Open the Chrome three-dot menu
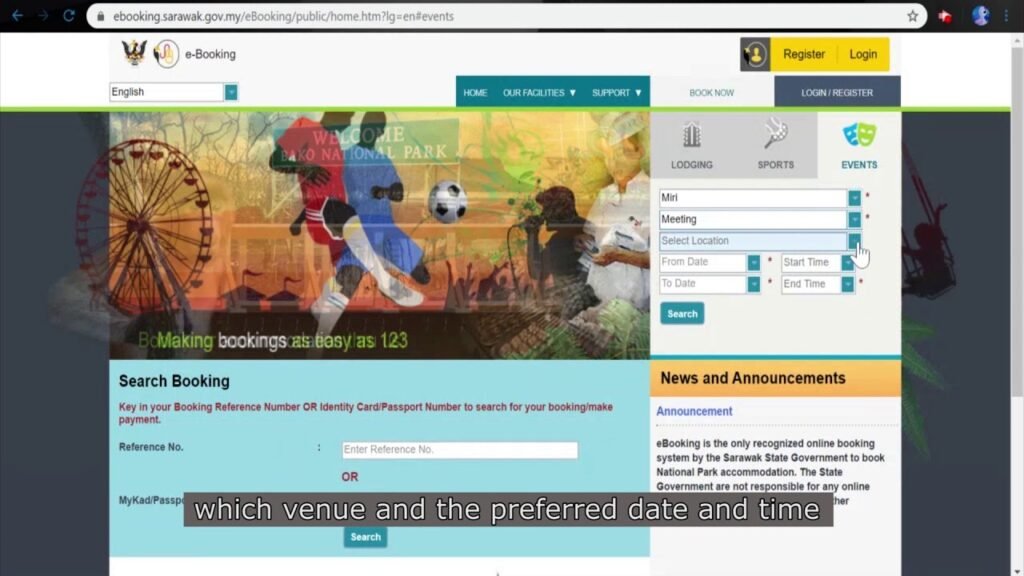Screen dimensions: 1024x576 point(1006,16)
